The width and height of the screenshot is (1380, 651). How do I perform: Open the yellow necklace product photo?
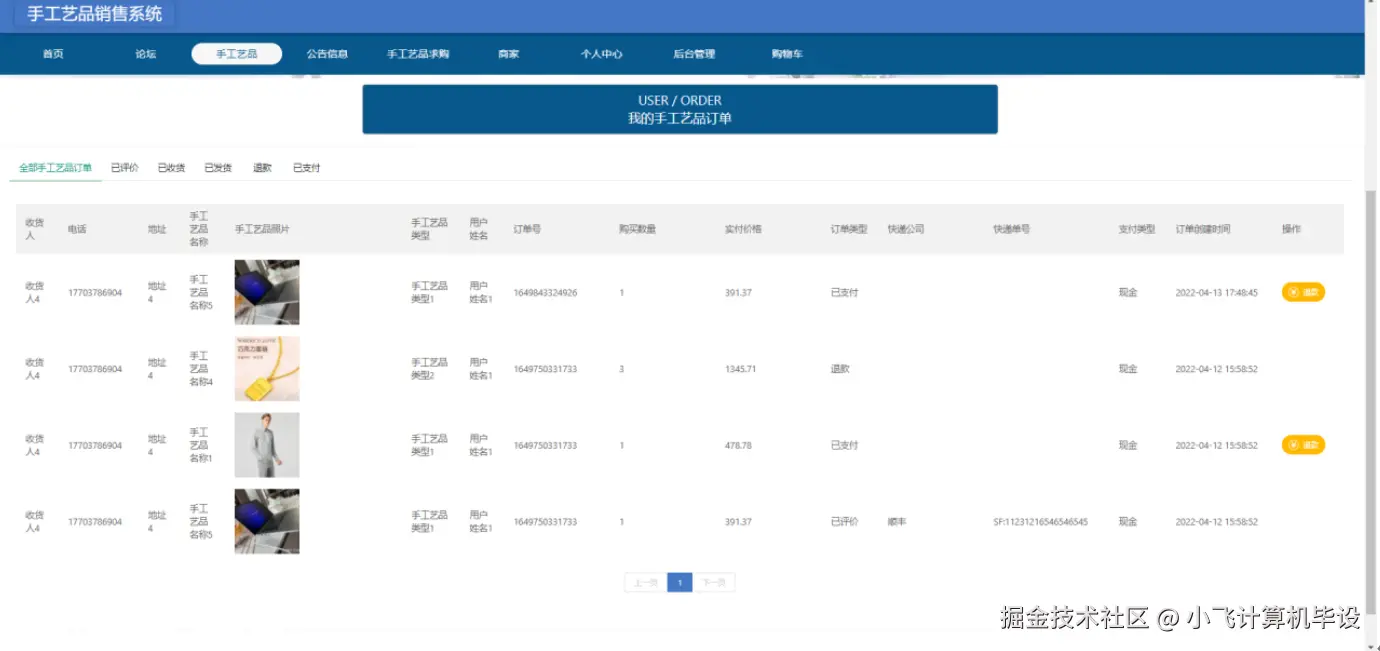click(267, 369)
